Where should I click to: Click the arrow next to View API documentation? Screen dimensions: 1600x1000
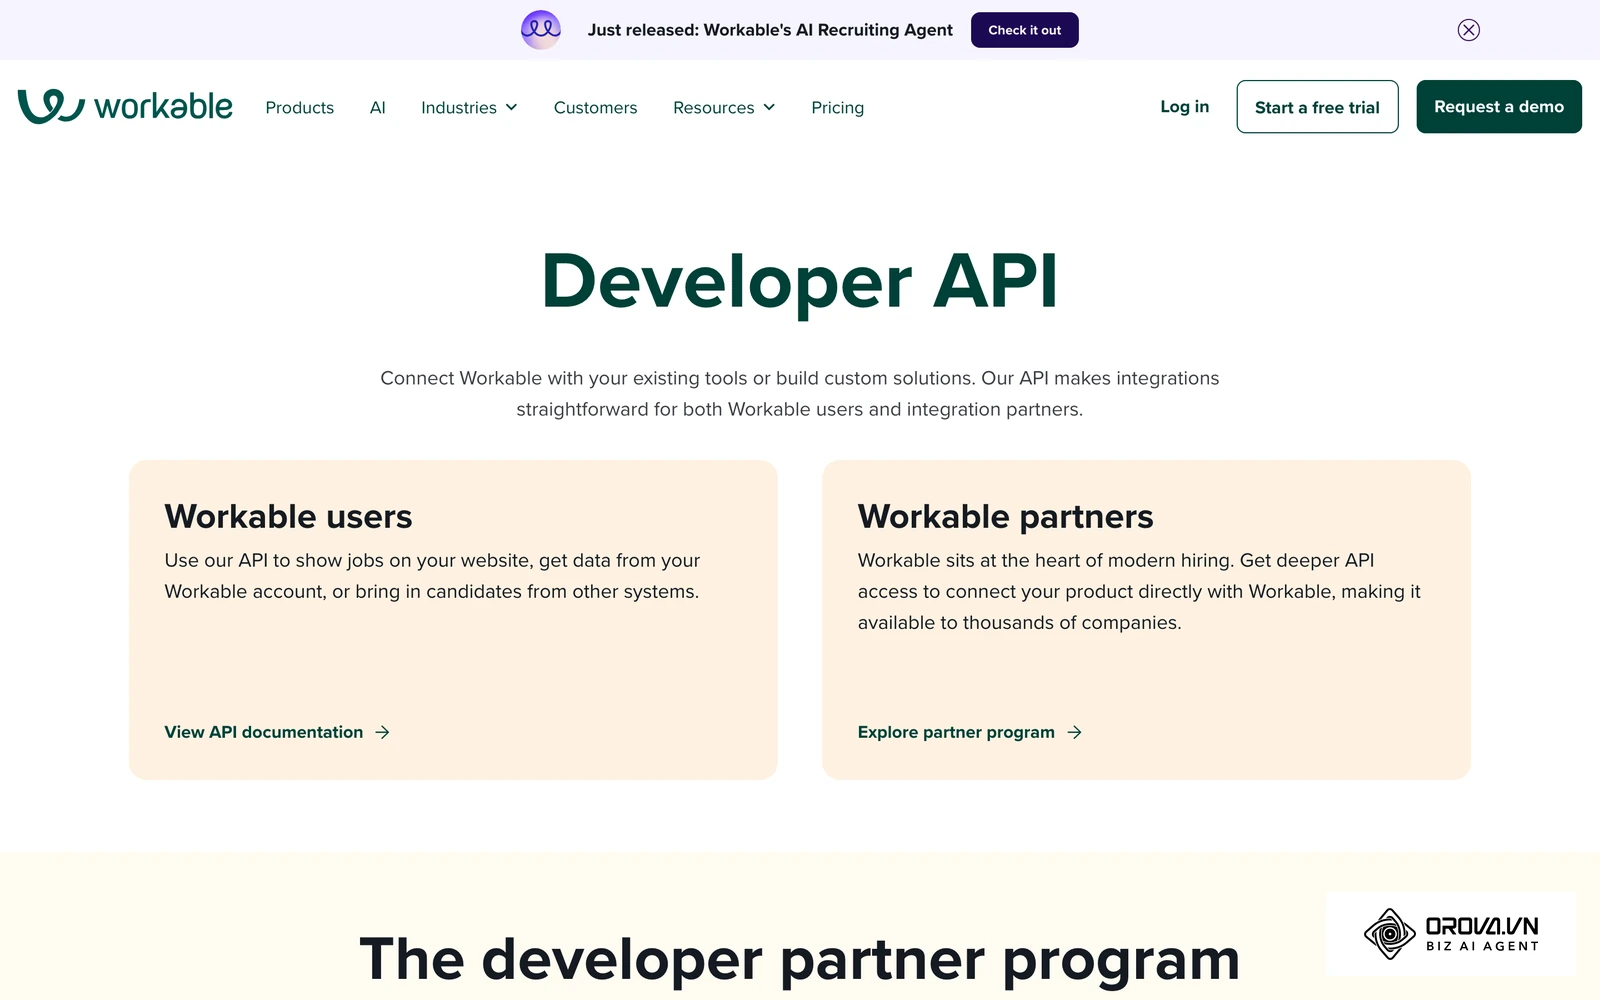click(x=382, y=732)
